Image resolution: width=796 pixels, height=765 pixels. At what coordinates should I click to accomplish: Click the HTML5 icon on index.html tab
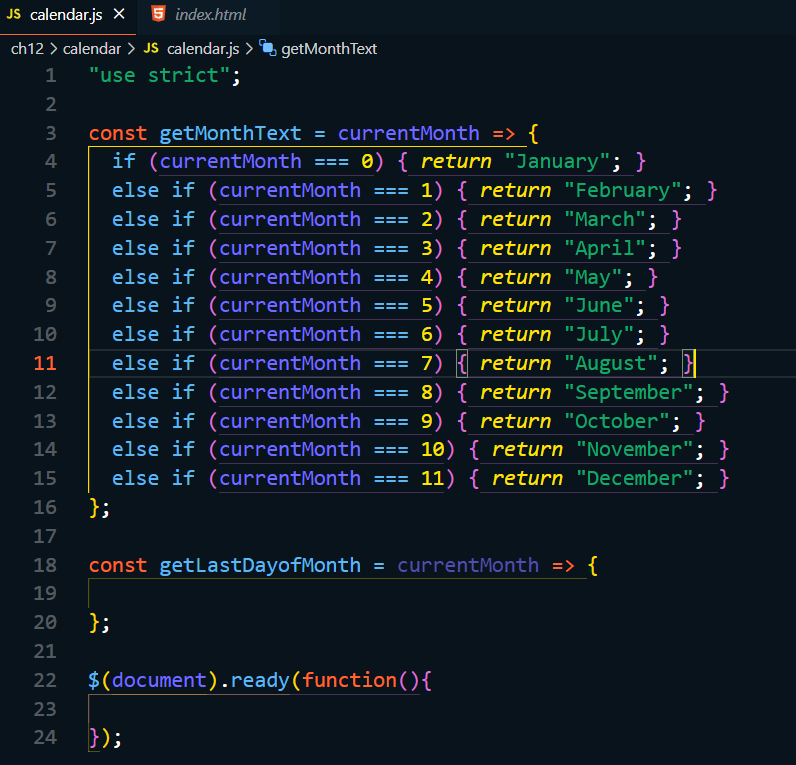click(x=158, y=14)
